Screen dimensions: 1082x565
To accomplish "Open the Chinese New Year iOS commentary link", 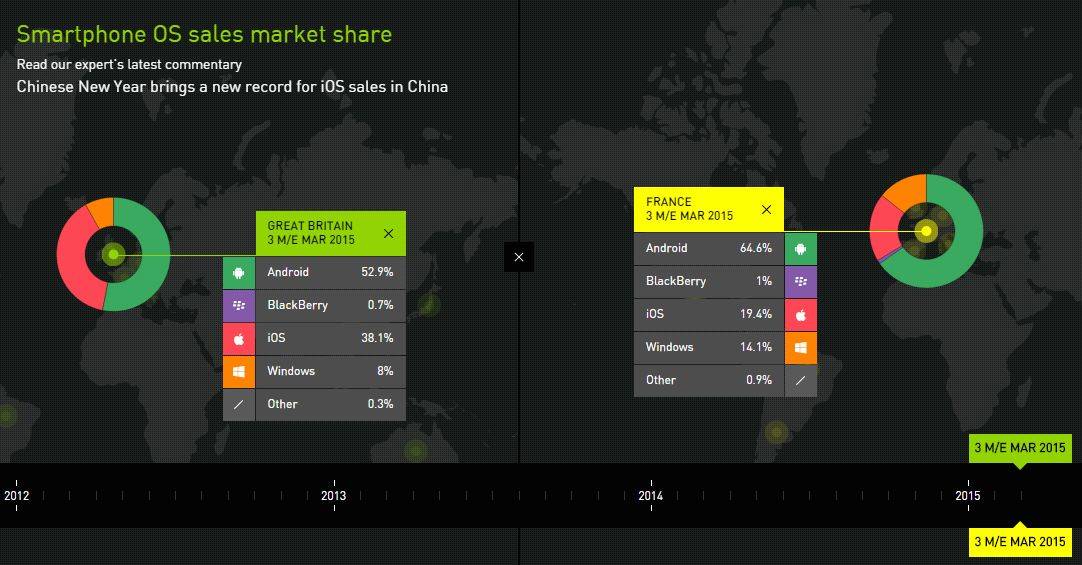I will [x=232, y=87].
